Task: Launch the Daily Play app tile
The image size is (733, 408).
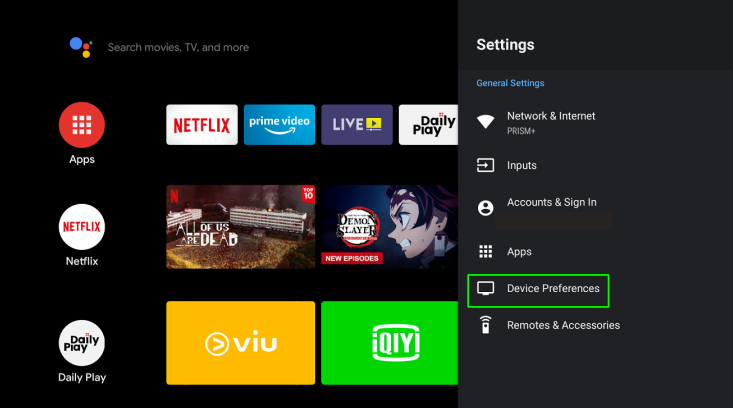Action: tap(428, 125)
